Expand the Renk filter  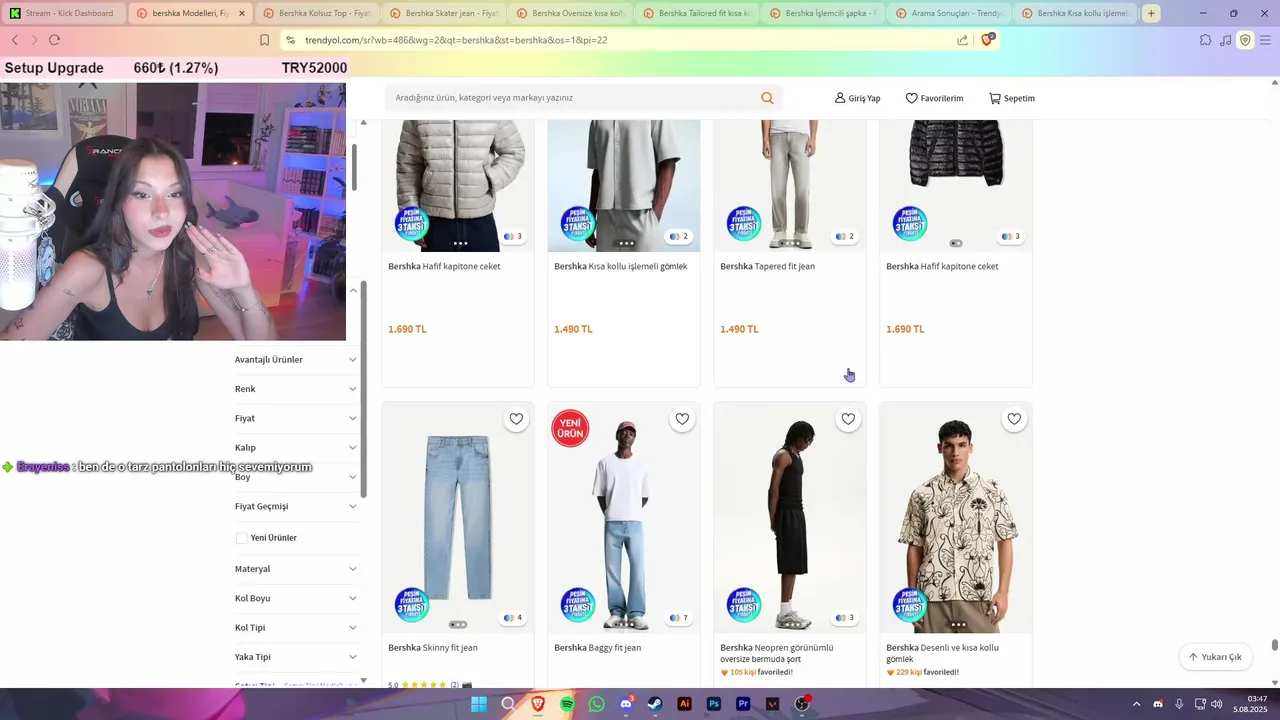click(x=295, y=389)
